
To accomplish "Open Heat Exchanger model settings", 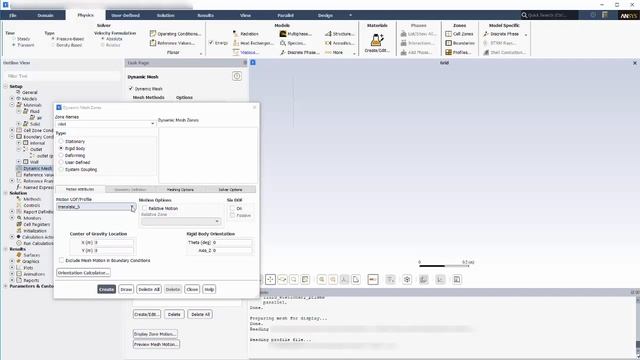I will click(253, 43).
